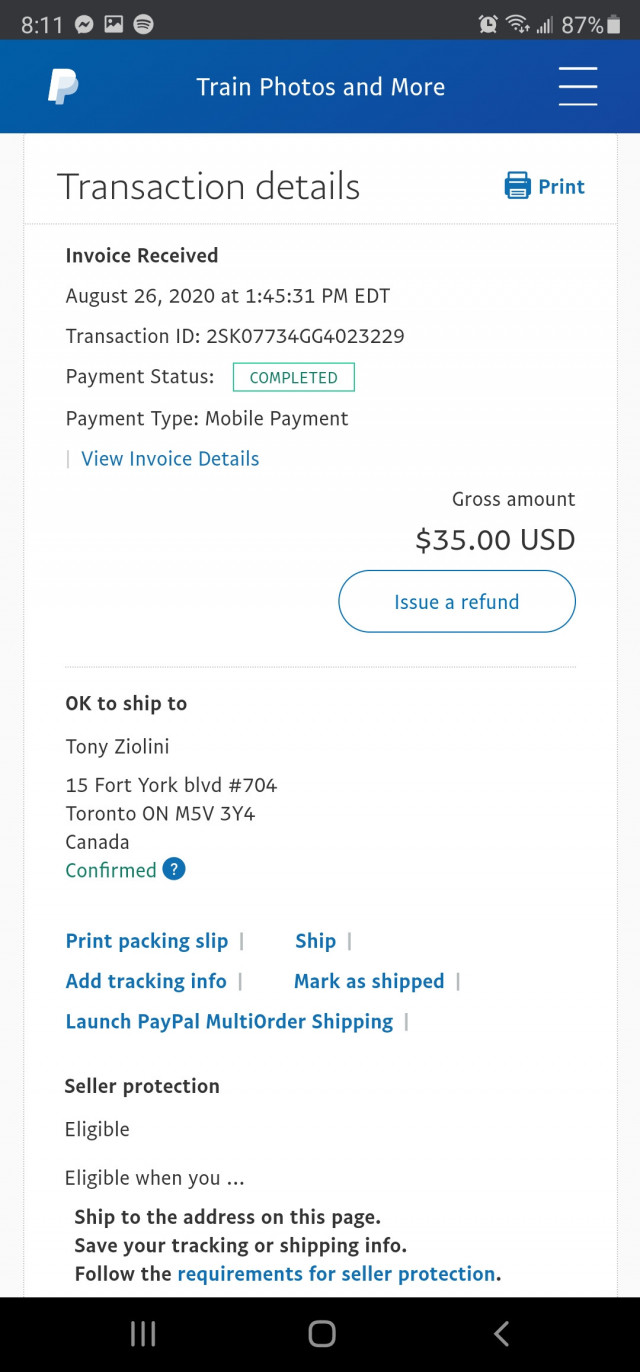Open View Invoice Details link

[170, 459]
